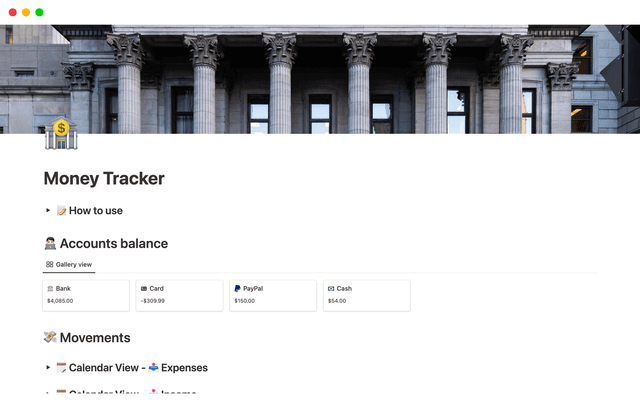Click the Money Tracker page title
Screen dimensions: 640x400
(x=104, y=179)
